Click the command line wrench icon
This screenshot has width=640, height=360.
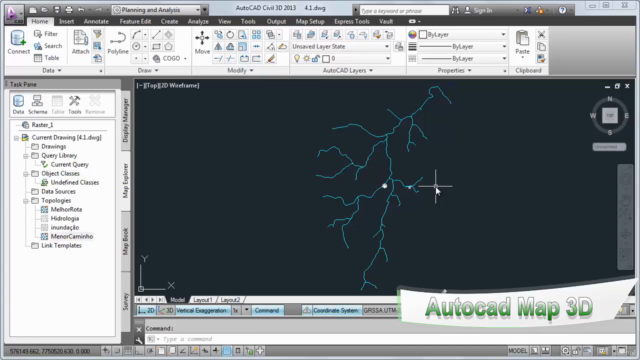(139, 340)
